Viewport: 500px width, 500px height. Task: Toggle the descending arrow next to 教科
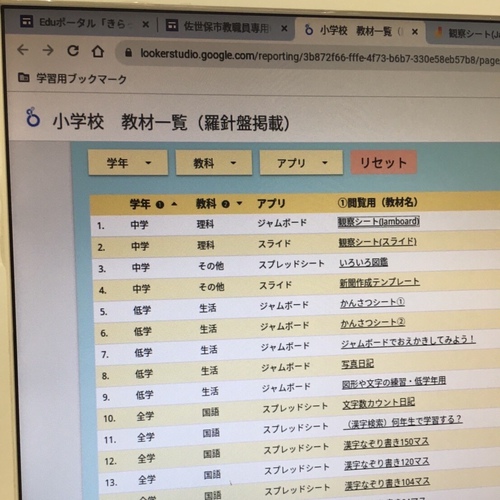239,203
